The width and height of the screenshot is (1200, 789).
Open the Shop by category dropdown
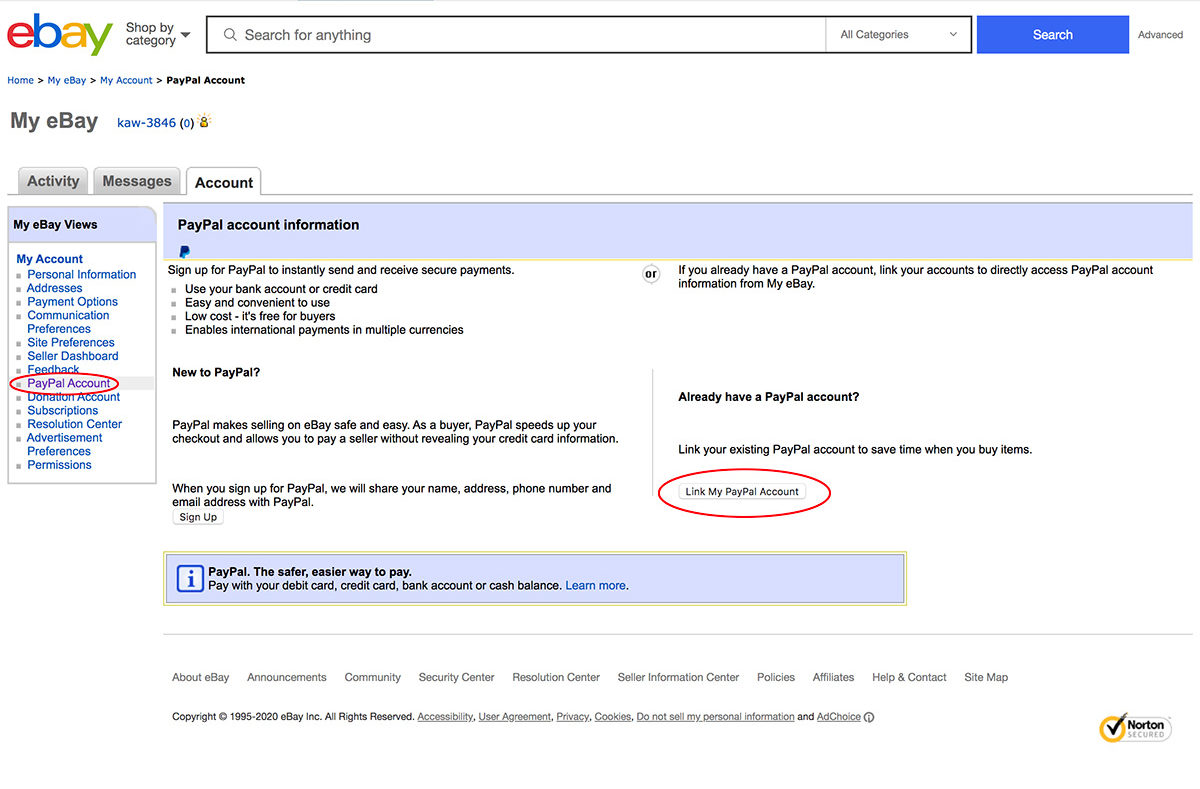(157, 35)
